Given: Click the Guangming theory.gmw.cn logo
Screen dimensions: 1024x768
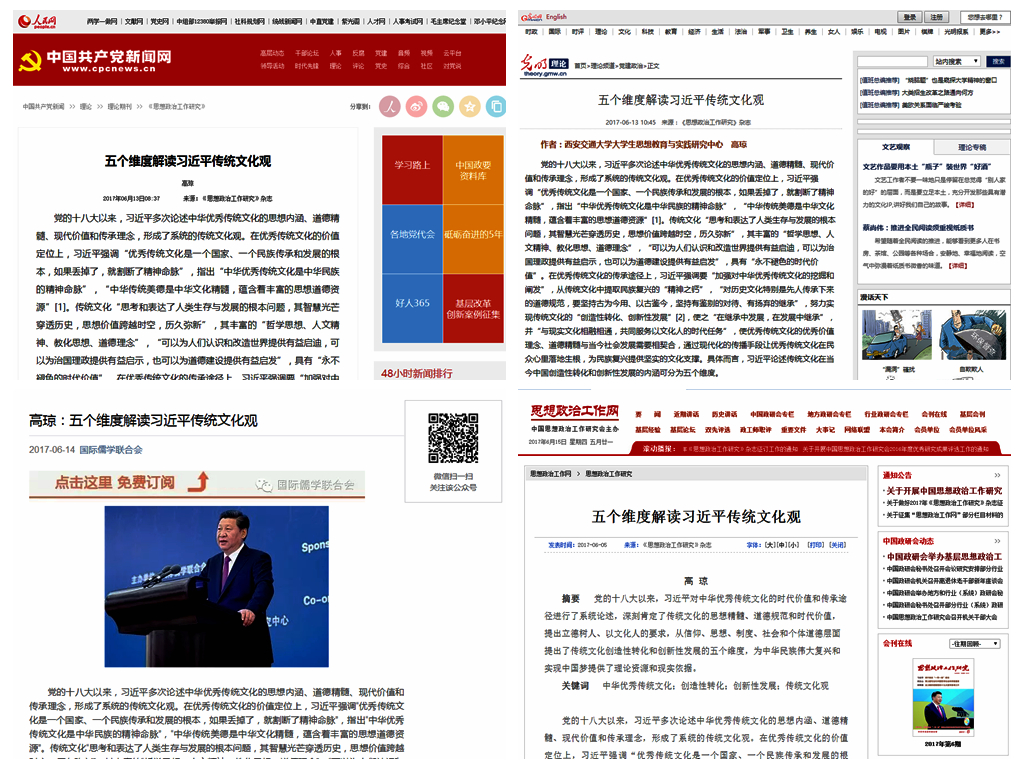Looking at the screenshot, I should [544, 66].
